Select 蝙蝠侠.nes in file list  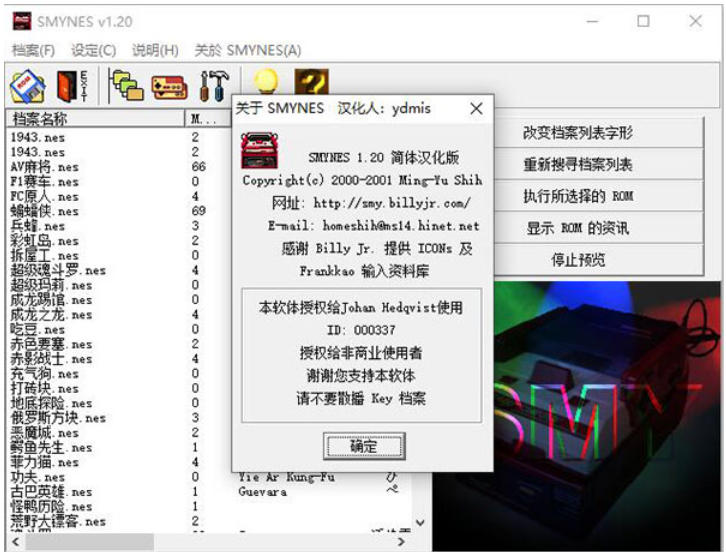tap(45, 211)
